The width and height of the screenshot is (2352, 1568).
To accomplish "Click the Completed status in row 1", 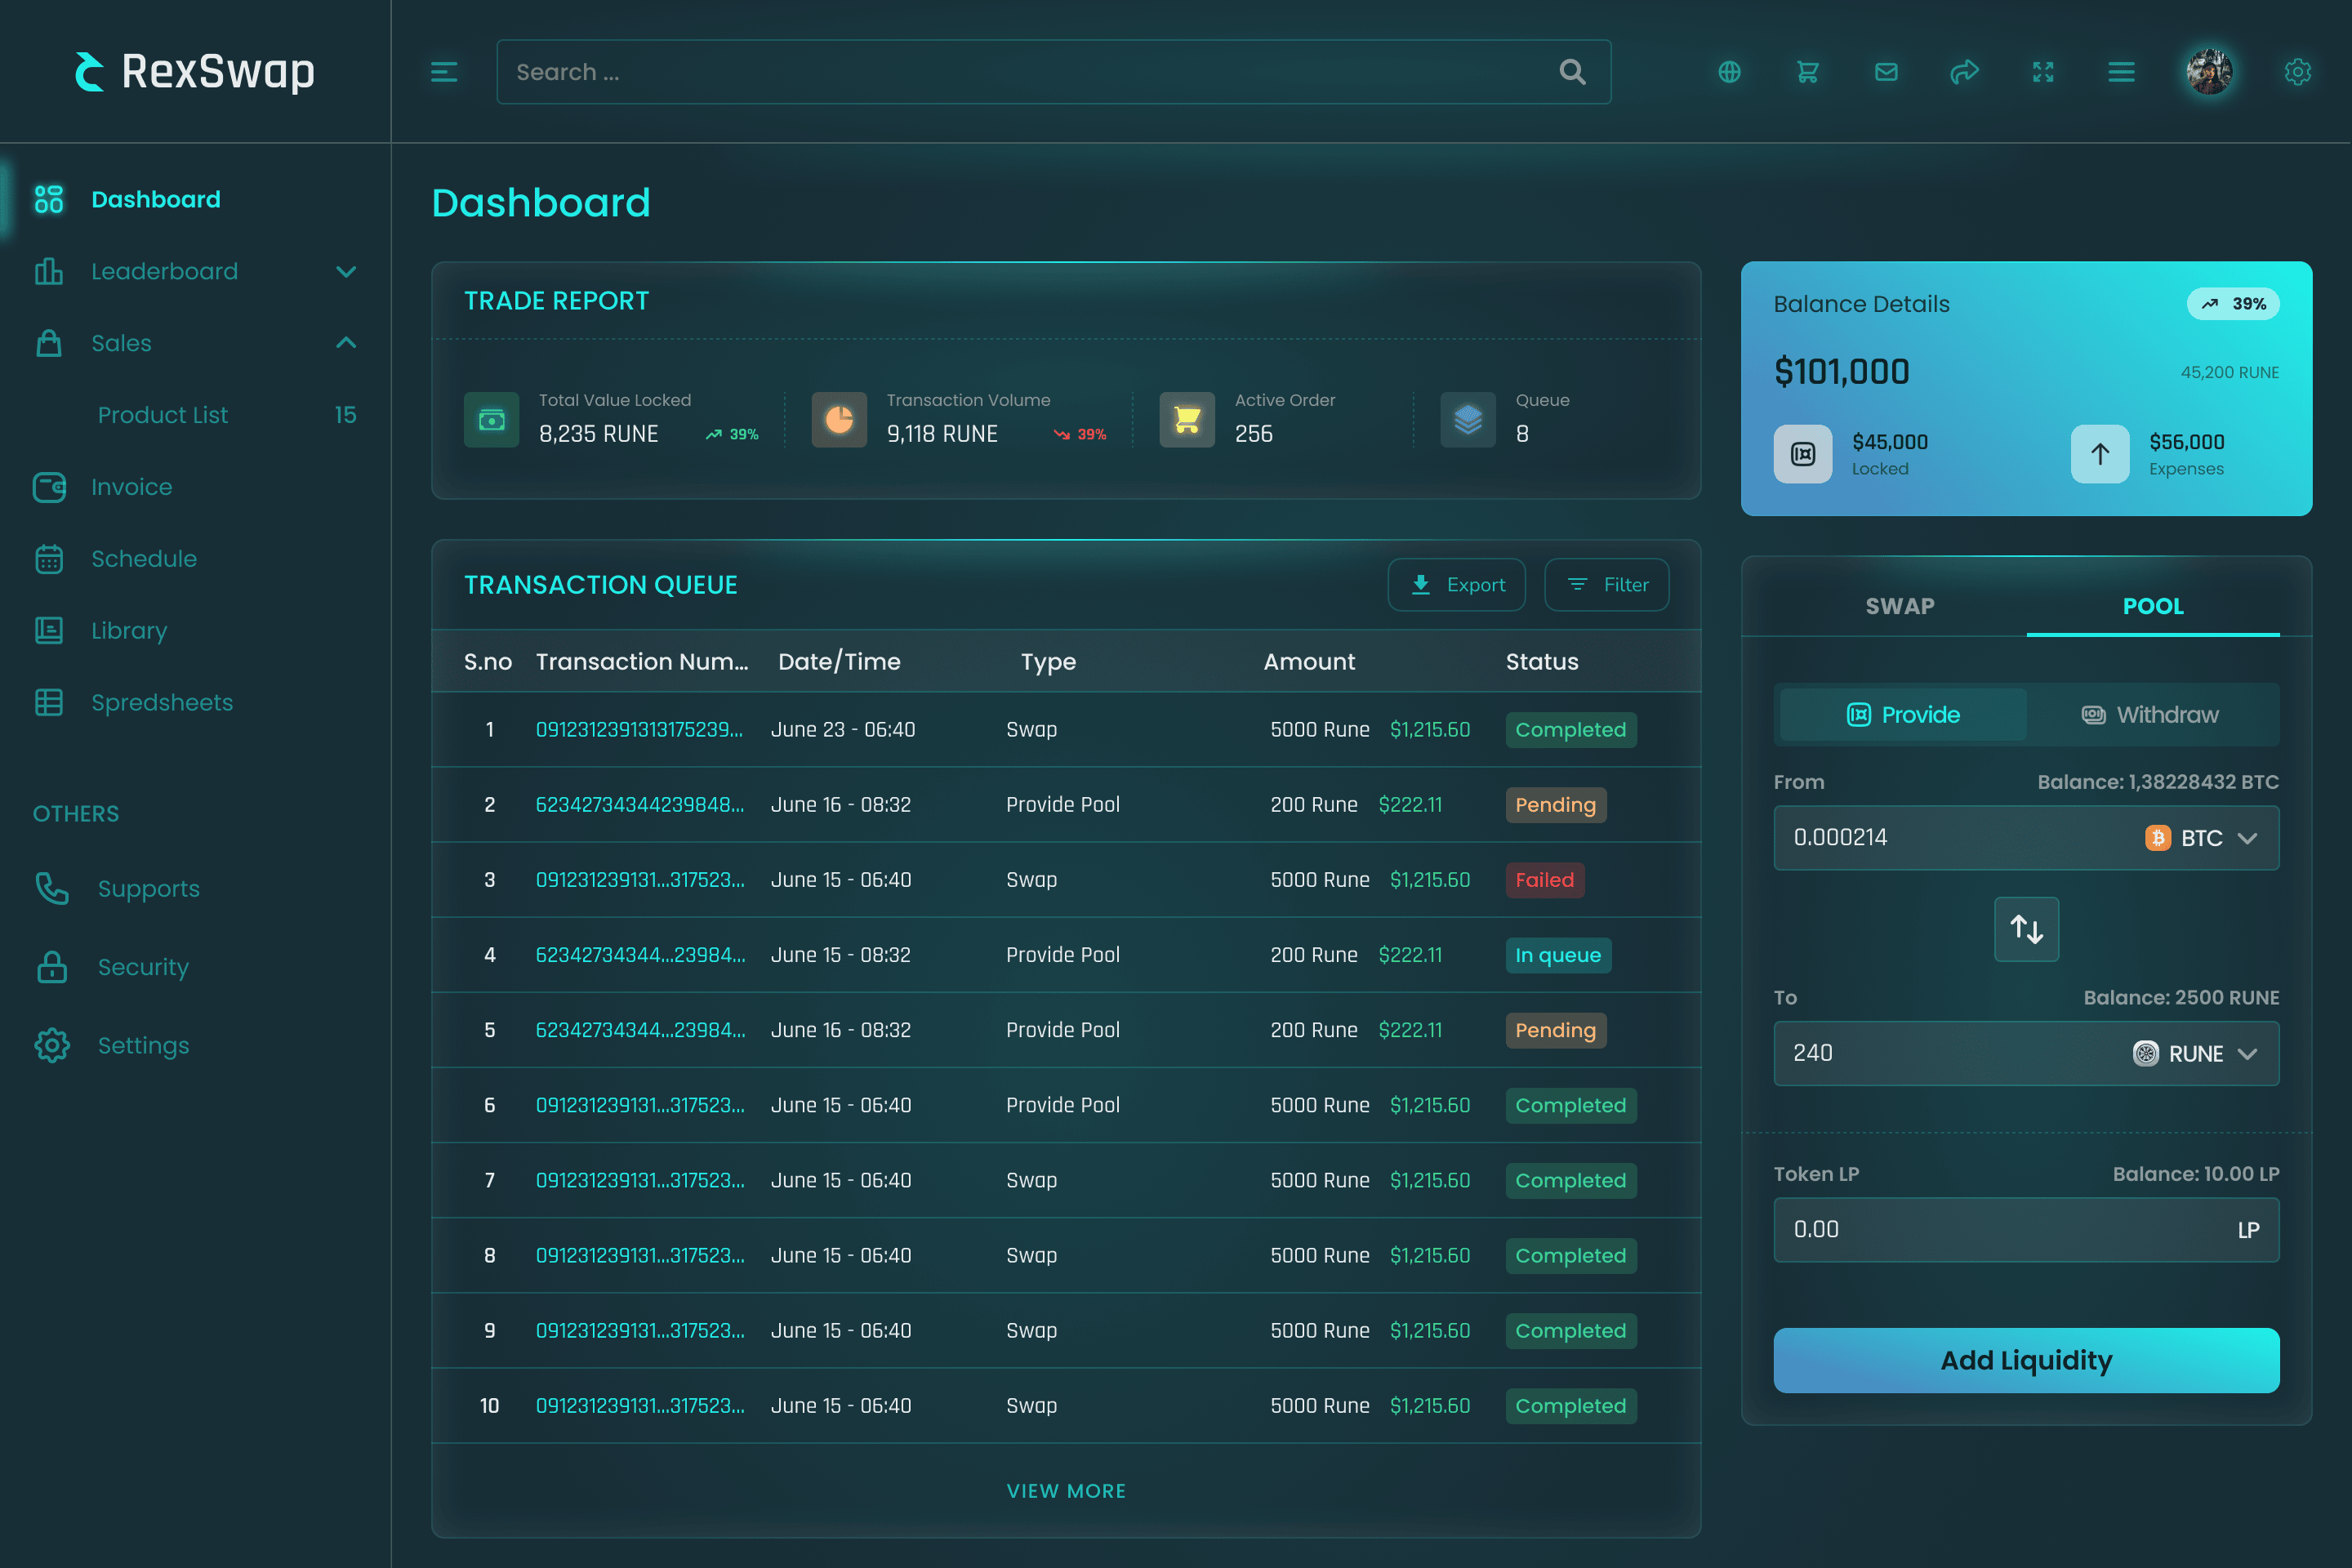I will (x=1570, y=730).
